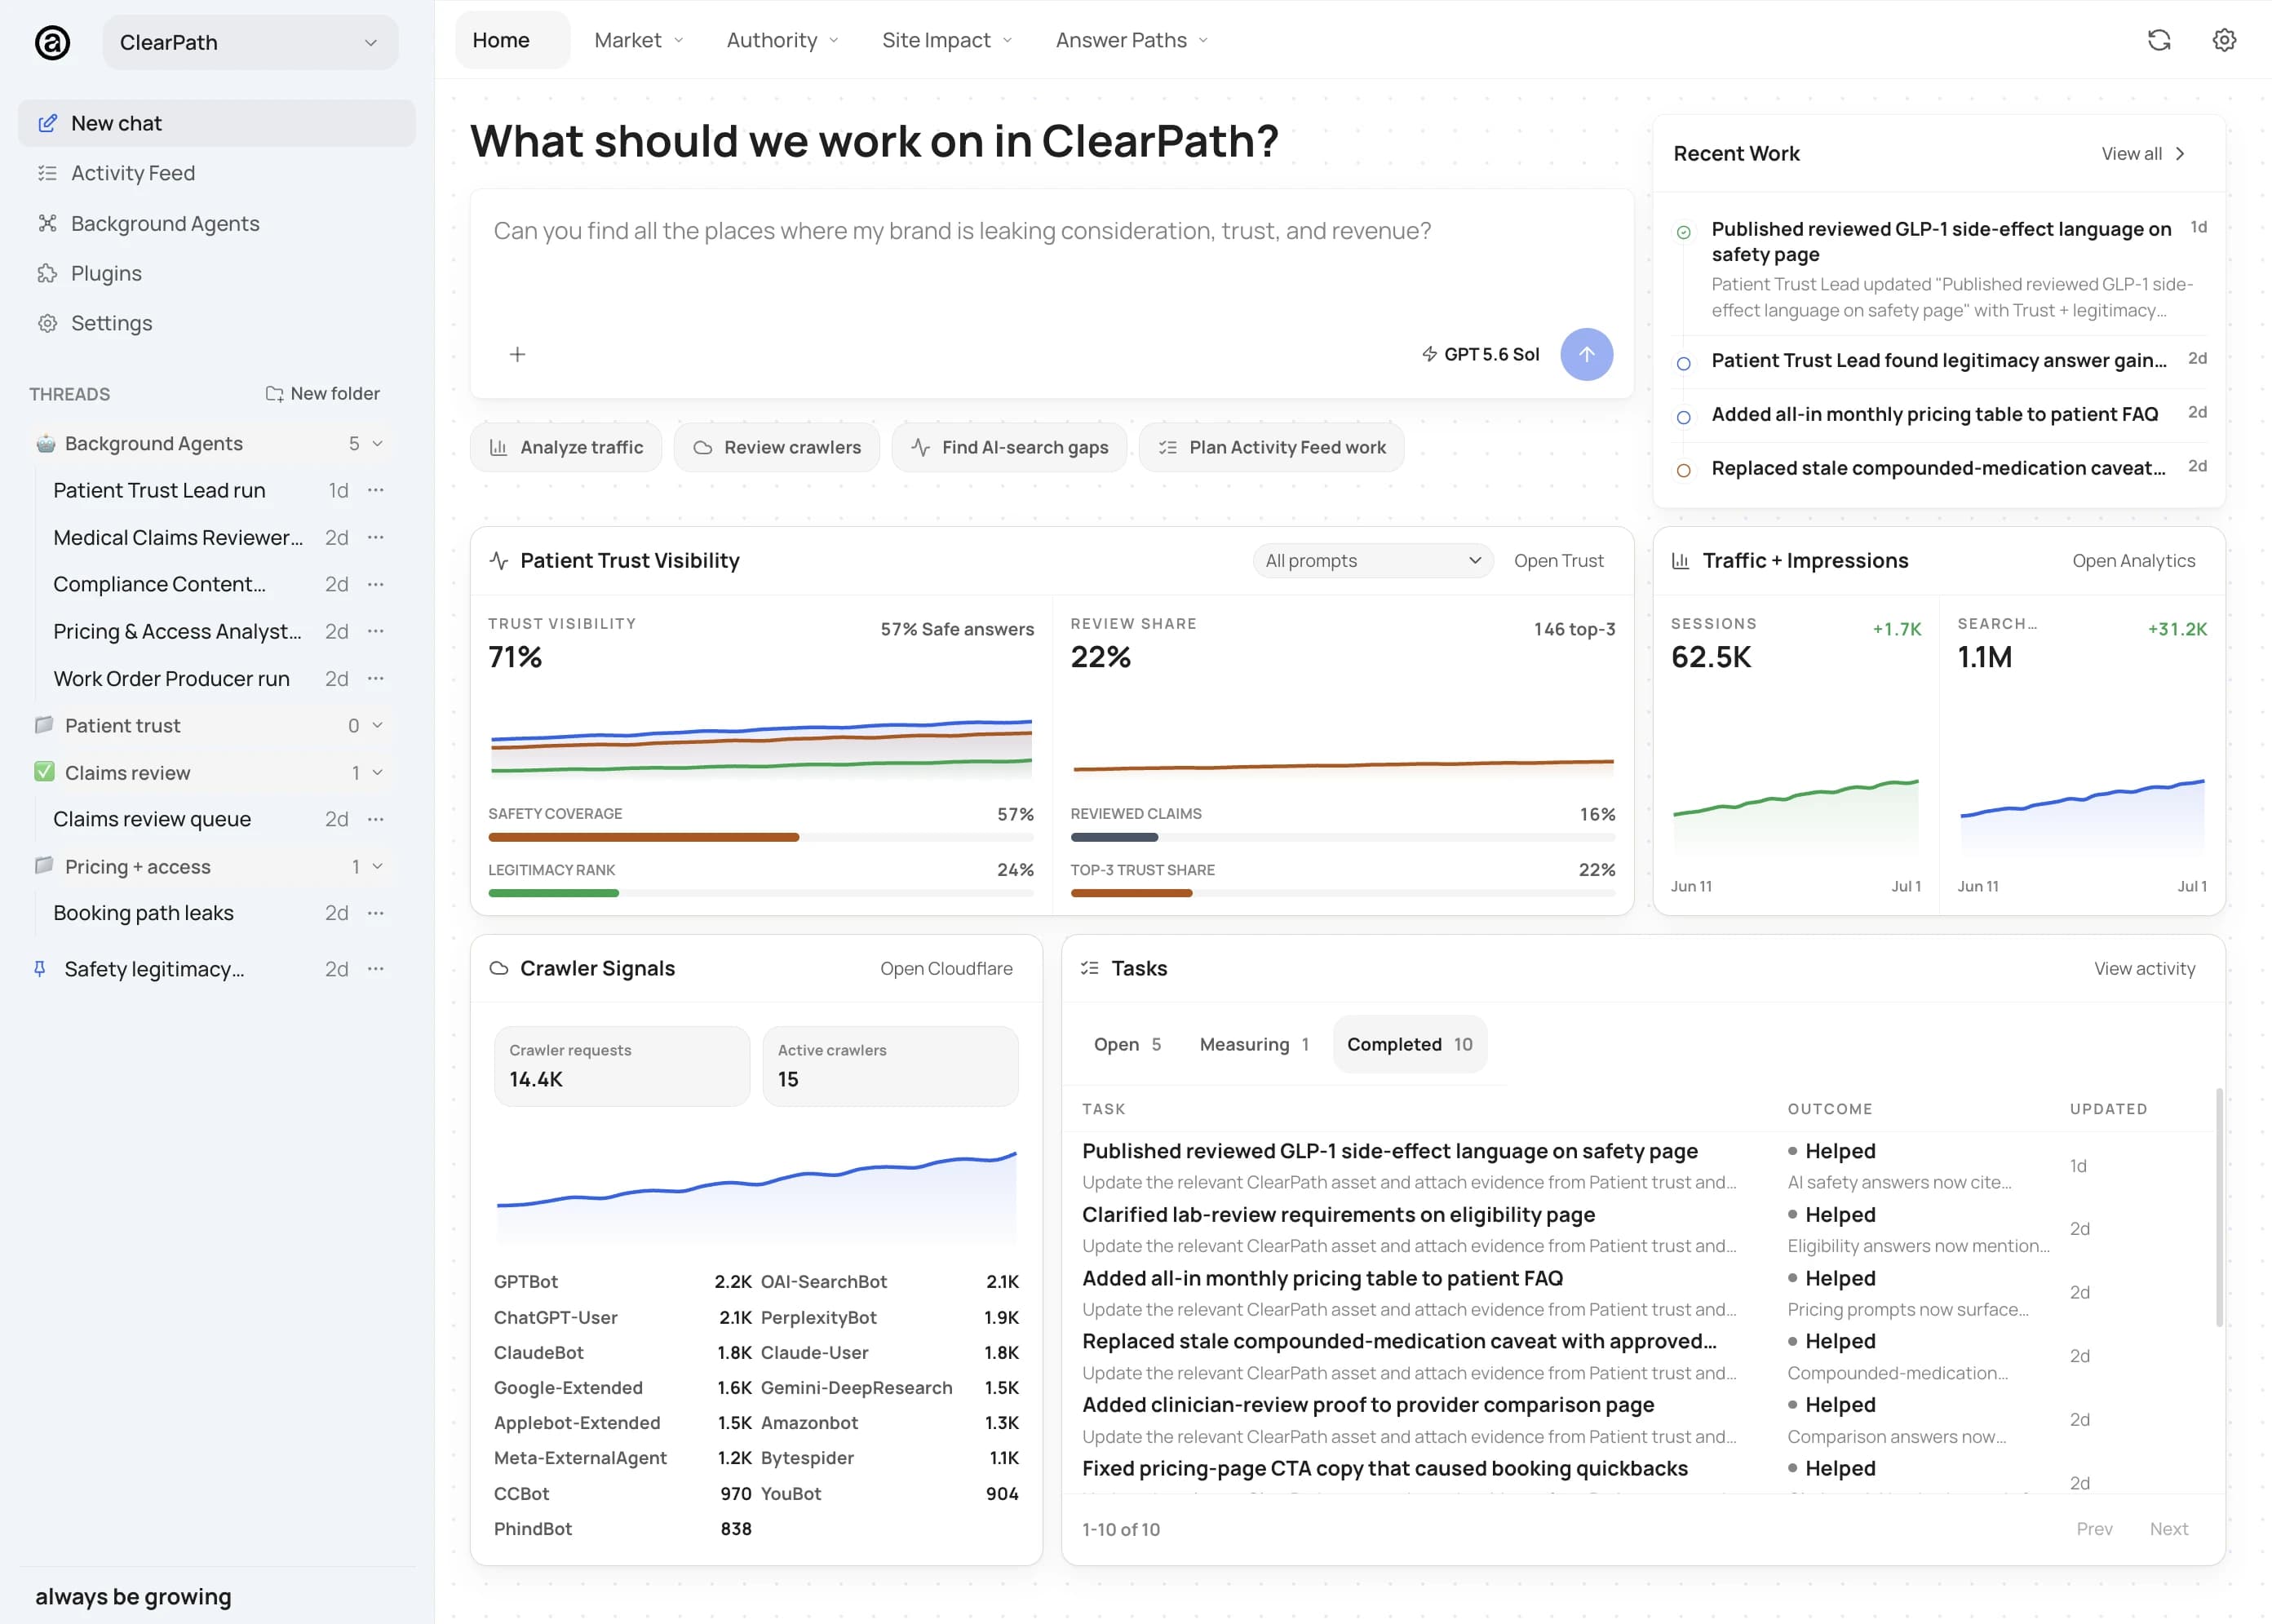2272x1624 pixels.
Task: Open the Site Impact menu
Action: 947,40
